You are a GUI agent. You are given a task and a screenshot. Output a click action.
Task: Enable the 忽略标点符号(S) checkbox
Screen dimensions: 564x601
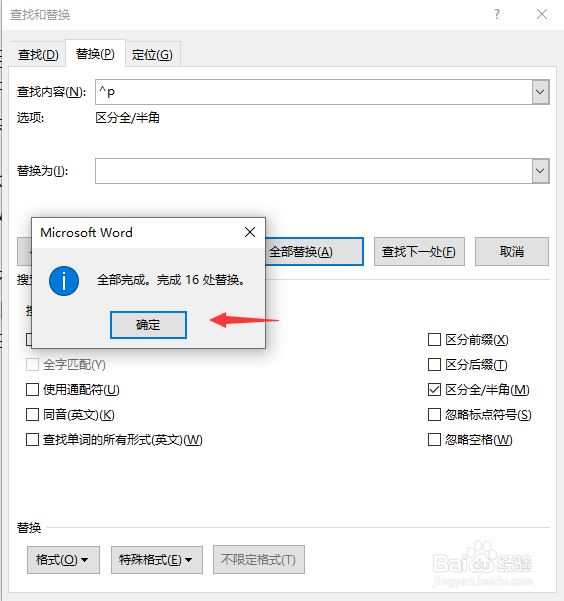click(434, 415)
